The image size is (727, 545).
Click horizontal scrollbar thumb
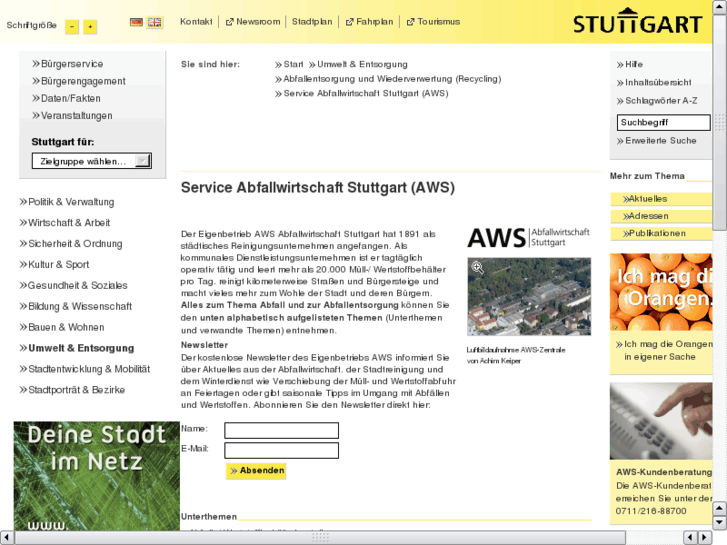pyautogui.click(x=320, y=538)
